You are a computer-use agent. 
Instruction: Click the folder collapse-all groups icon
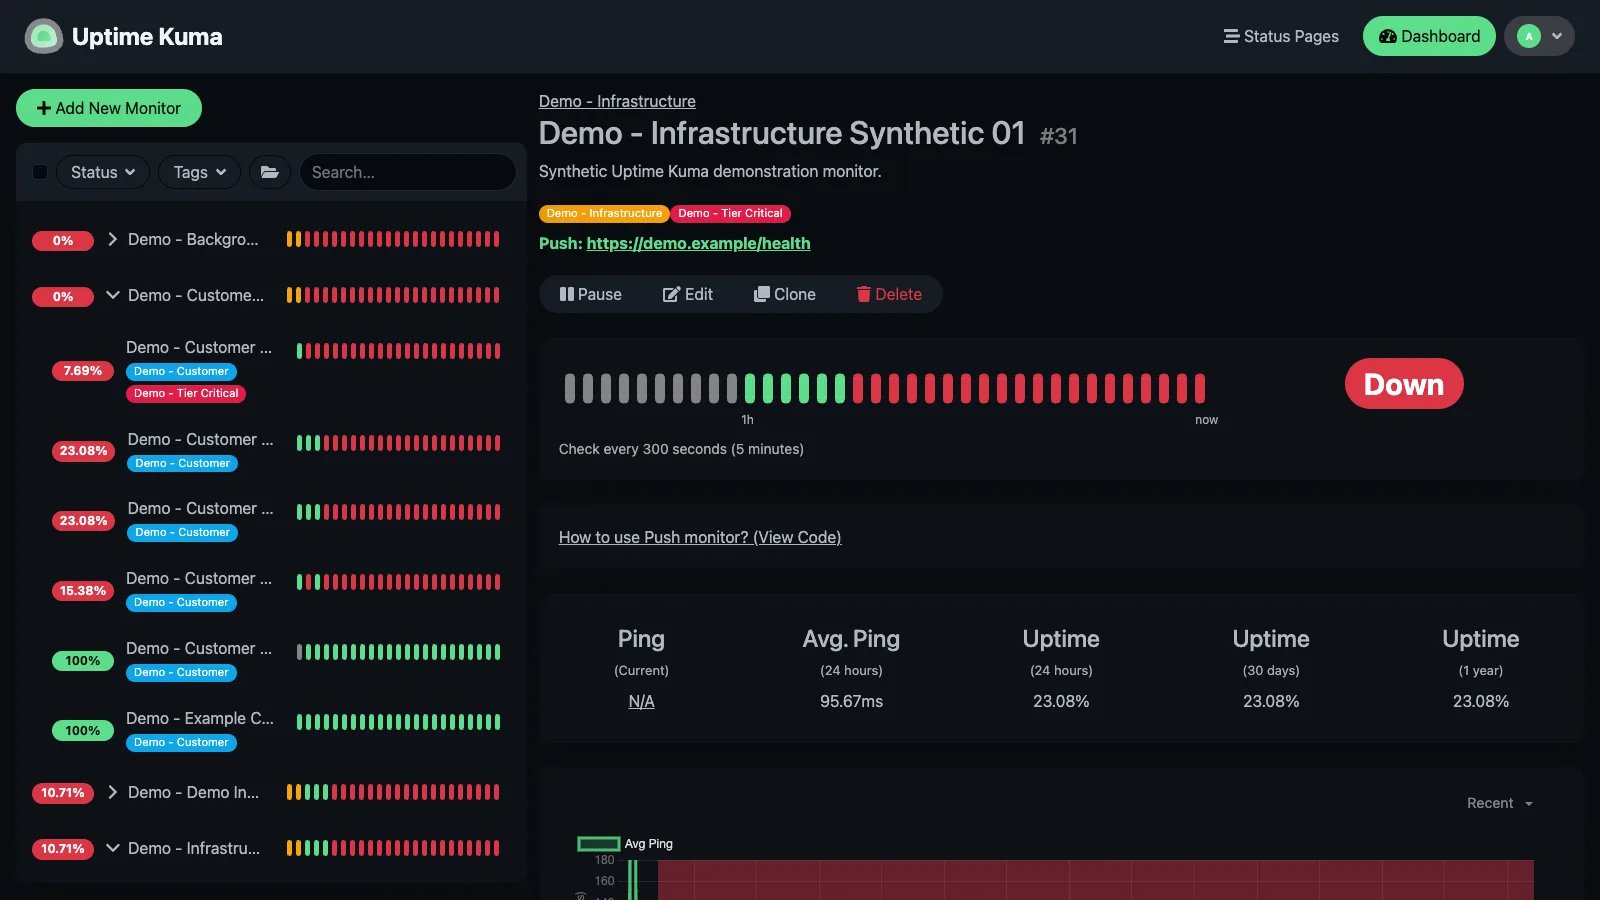point(270,172)
